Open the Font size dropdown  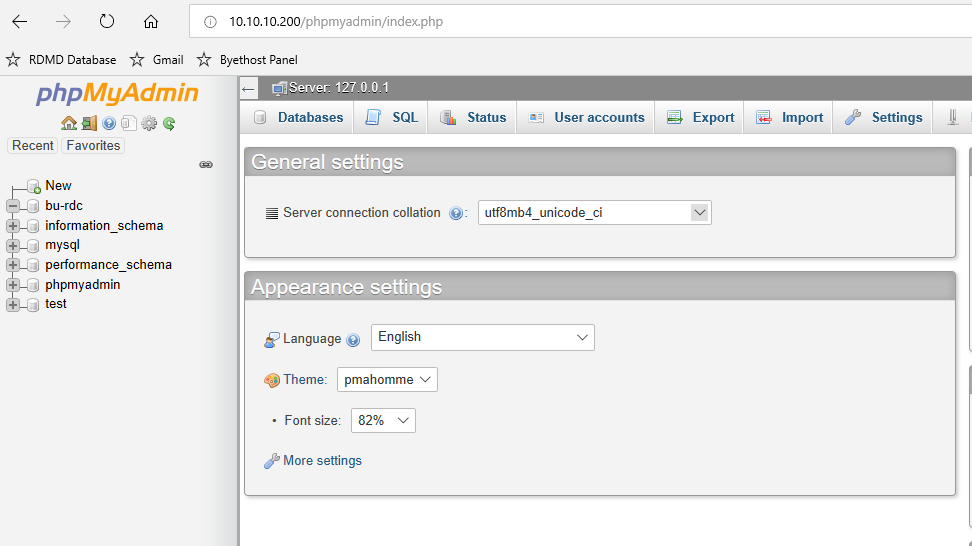click(x=383, y=420)
